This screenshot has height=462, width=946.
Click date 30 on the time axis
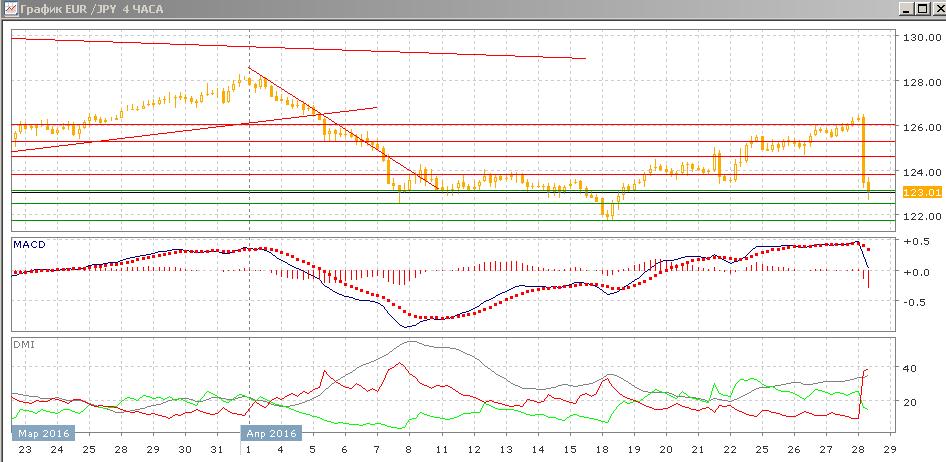tap(185, 450)
